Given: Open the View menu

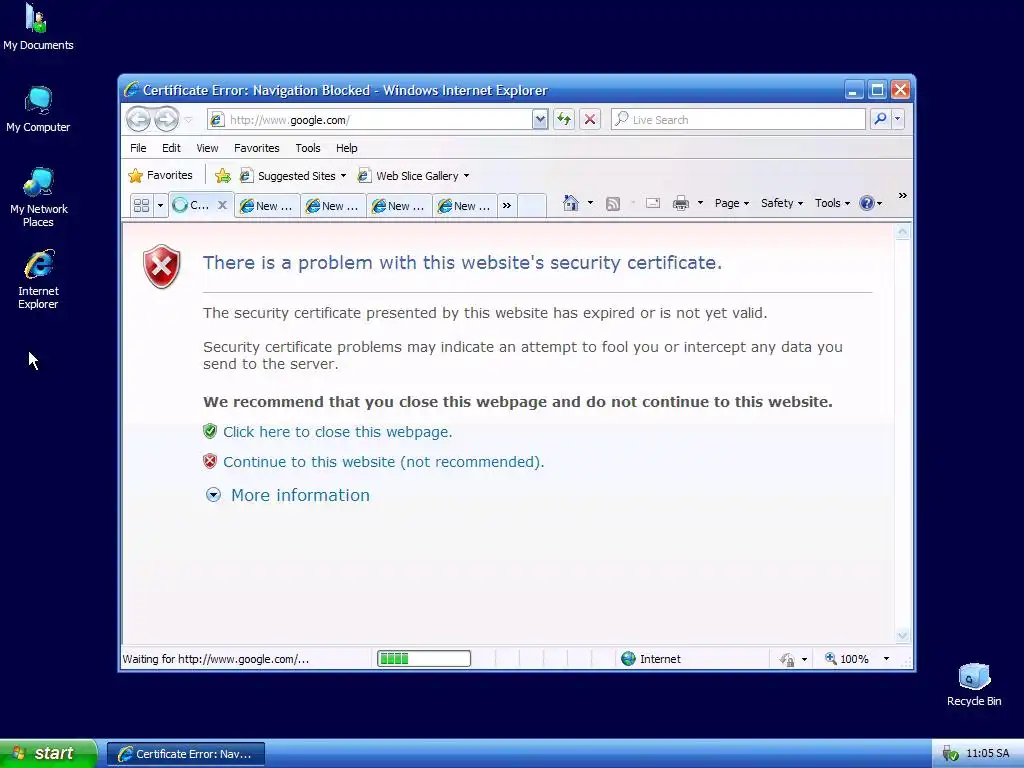Looking at the screenshot, I should point(207,148).
